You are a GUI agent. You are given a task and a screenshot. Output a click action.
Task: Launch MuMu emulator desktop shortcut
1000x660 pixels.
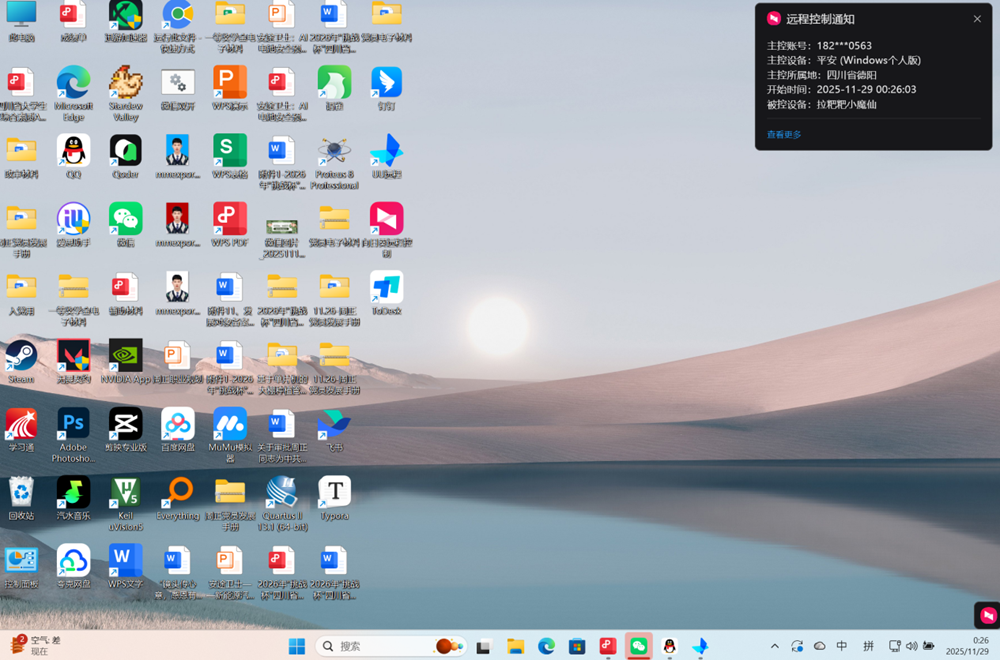tap(229, 426)
